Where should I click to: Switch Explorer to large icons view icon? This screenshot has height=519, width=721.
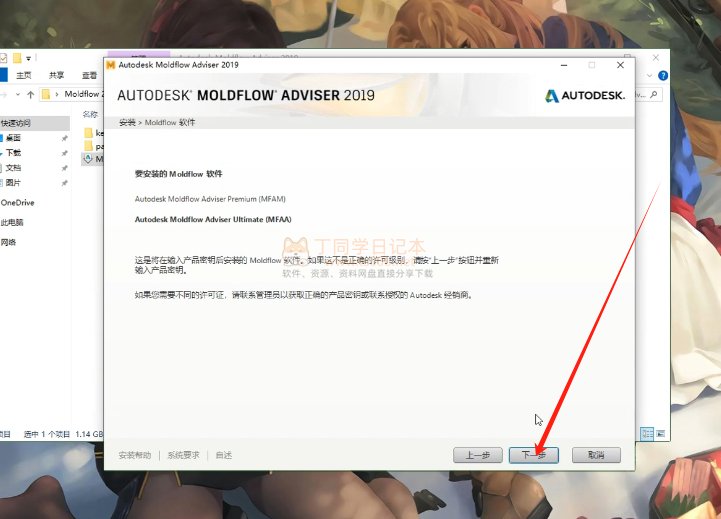[x=660, y=433]
